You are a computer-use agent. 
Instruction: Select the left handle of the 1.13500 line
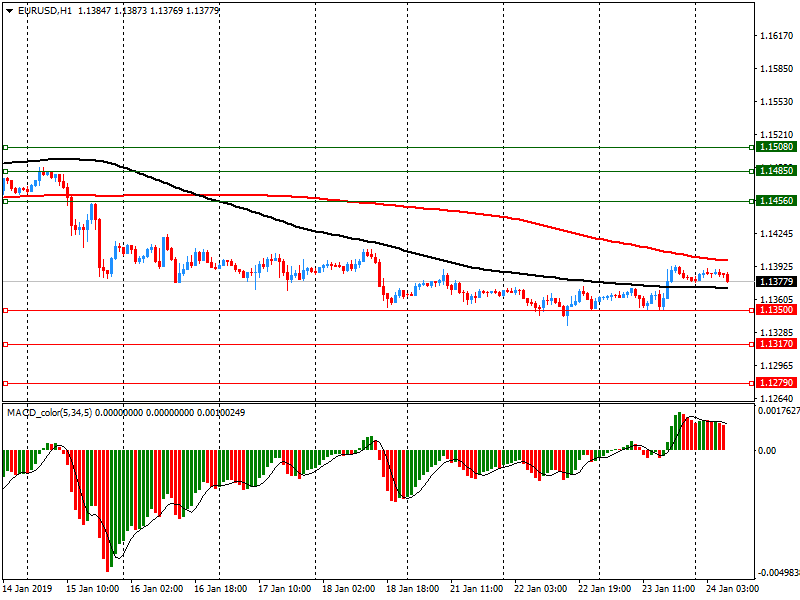[6, 310]
